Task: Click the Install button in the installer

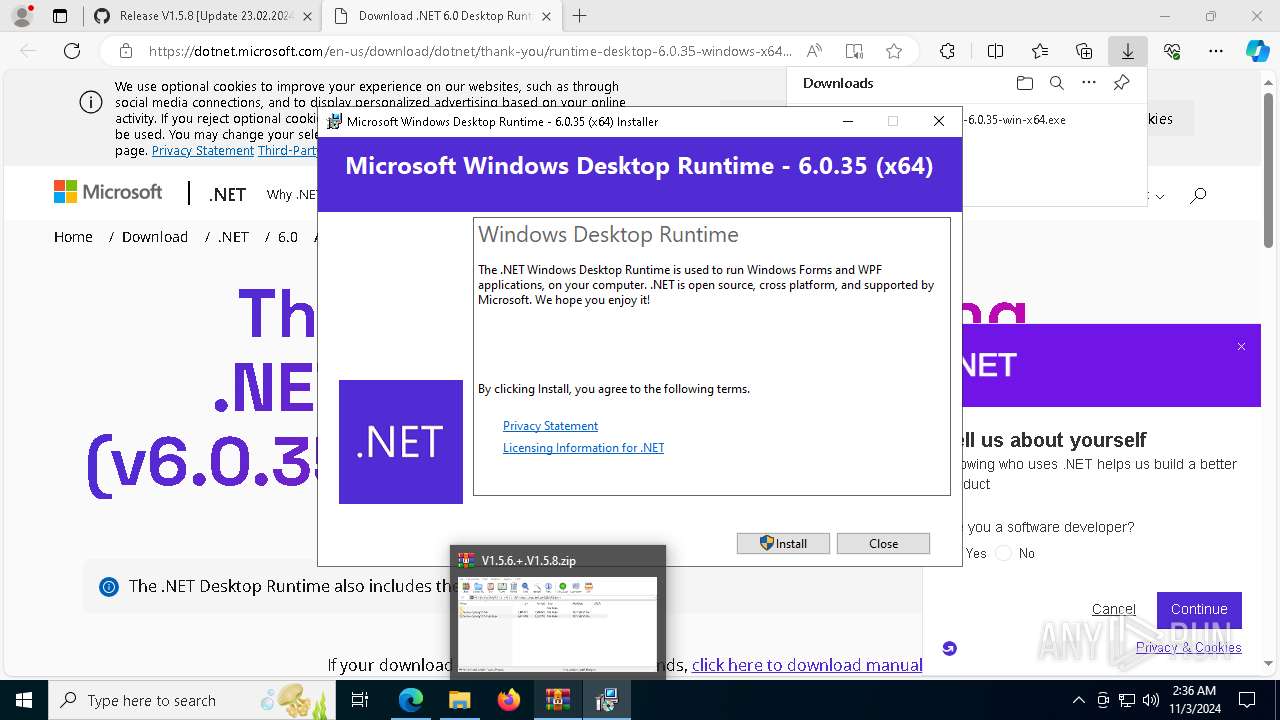Action: point(783,543)
